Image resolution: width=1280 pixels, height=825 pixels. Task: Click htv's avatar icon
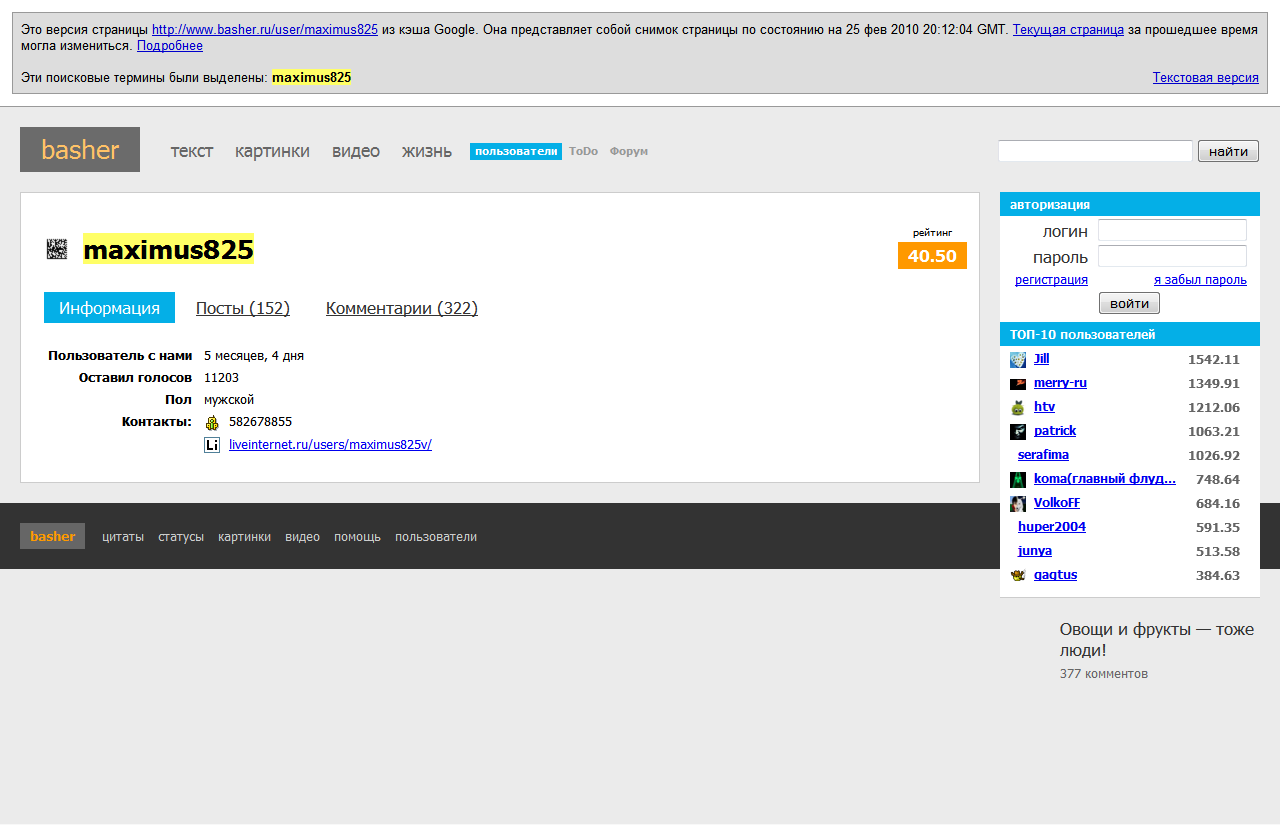(x=1018, y=408)
